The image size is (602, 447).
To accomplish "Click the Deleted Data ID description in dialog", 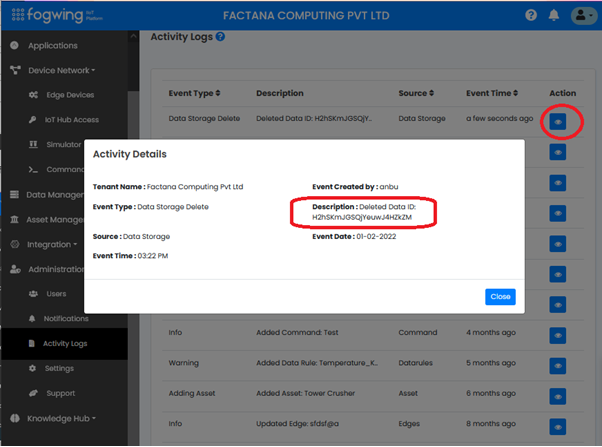I will (x=364, y=212).
